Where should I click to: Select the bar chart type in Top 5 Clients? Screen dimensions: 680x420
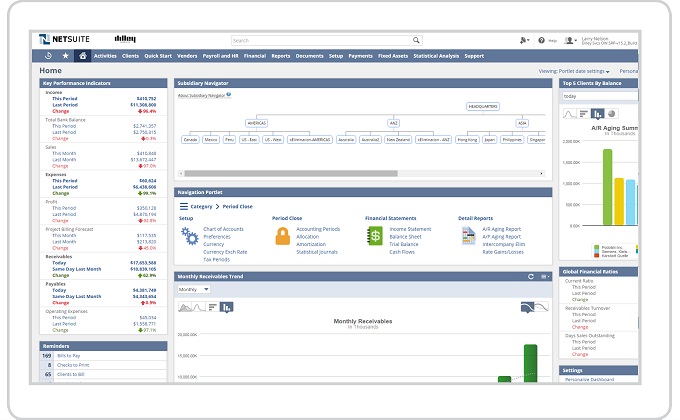pos(584,114)
